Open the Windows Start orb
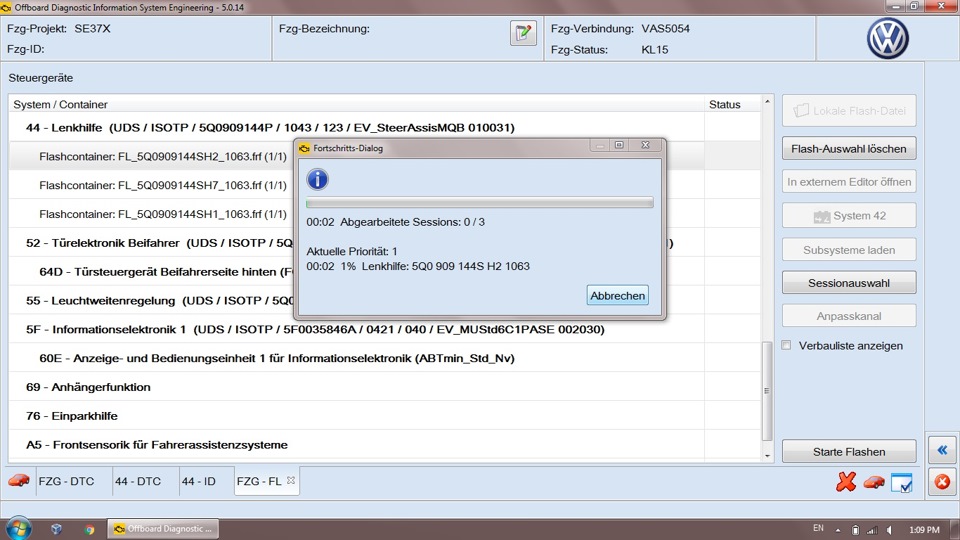 18,528
